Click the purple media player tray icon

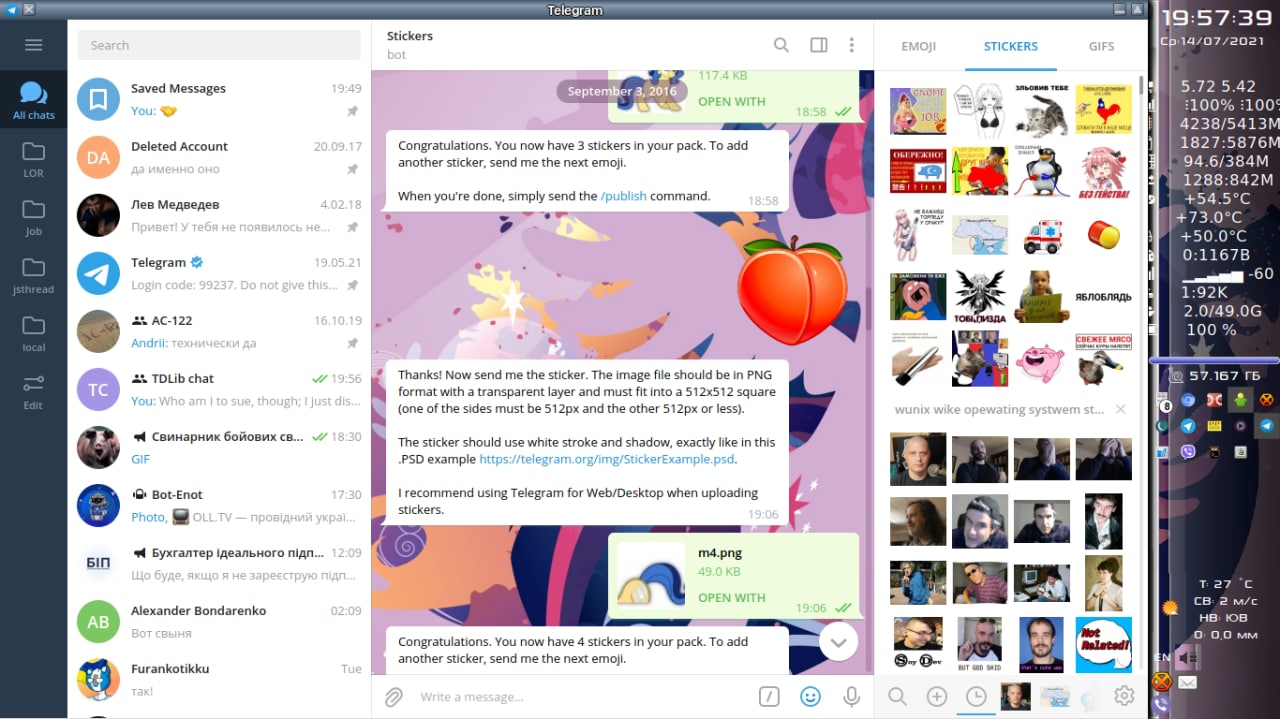pos(1240,425)
